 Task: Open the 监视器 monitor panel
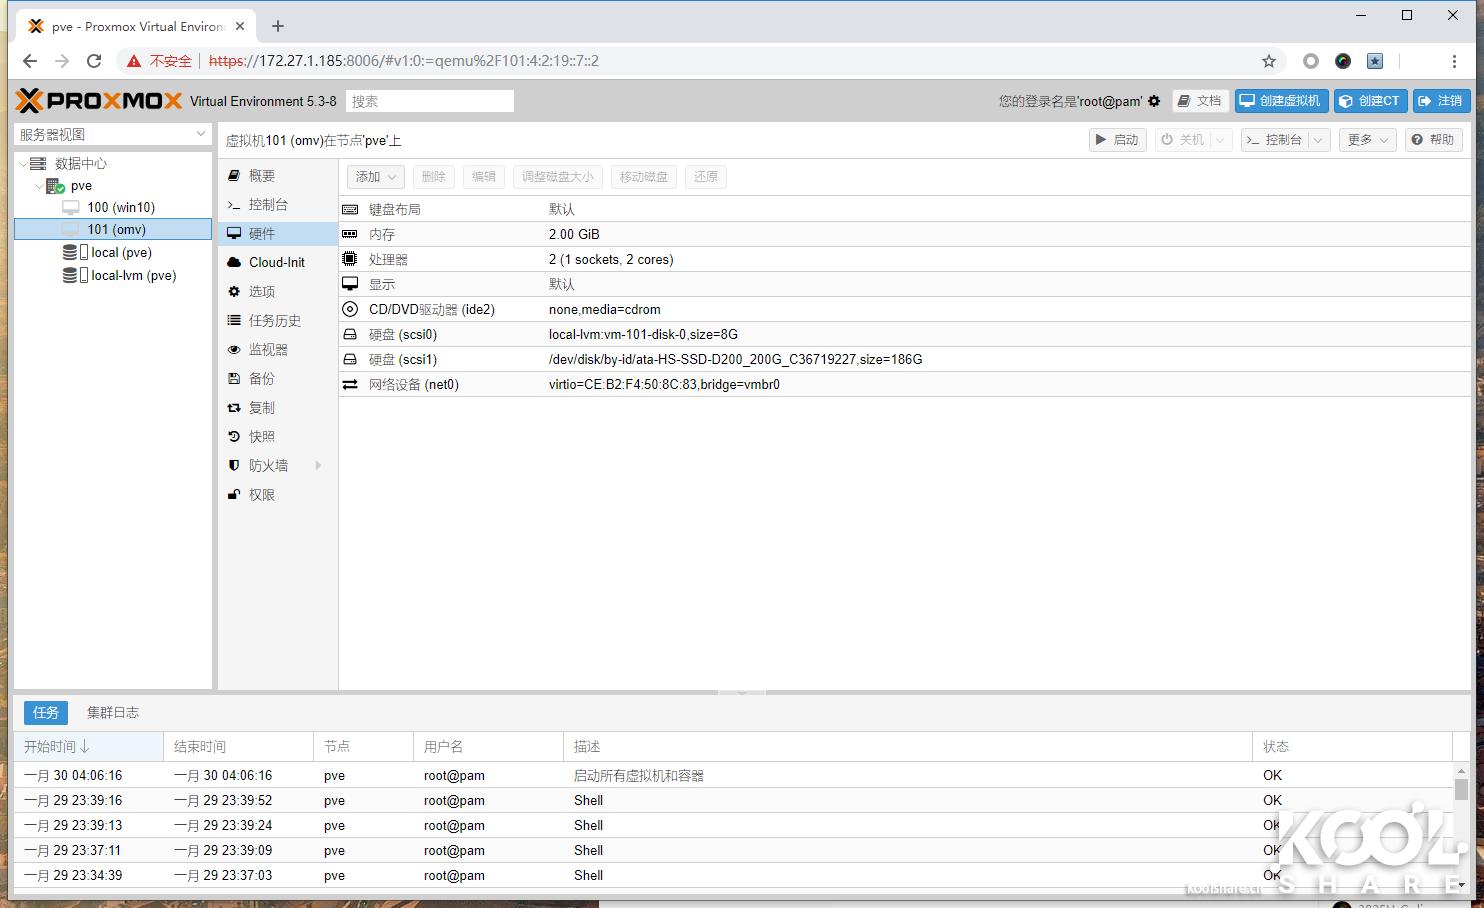(x=267, y=349)
